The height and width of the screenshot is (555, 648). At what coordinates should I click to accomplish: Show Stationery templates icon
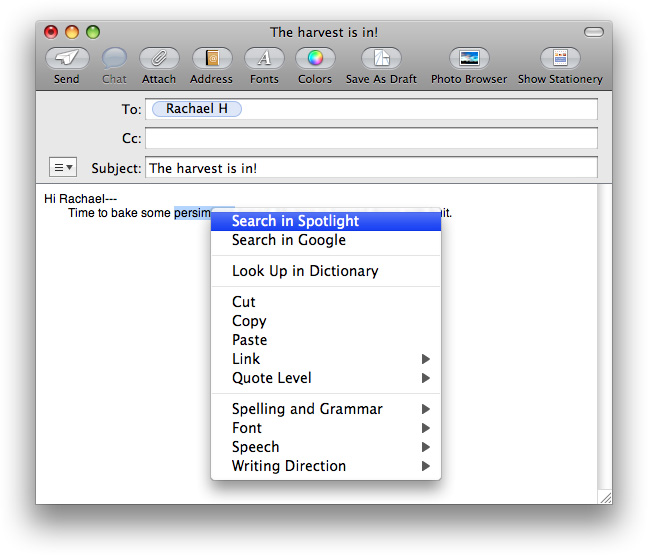coord(560,58)
